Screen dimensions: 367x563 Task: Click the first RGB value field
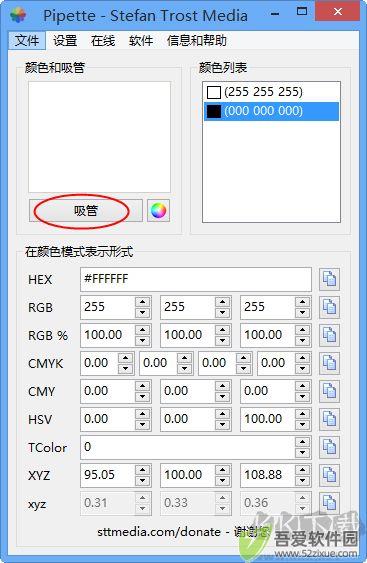click(108, 307)
